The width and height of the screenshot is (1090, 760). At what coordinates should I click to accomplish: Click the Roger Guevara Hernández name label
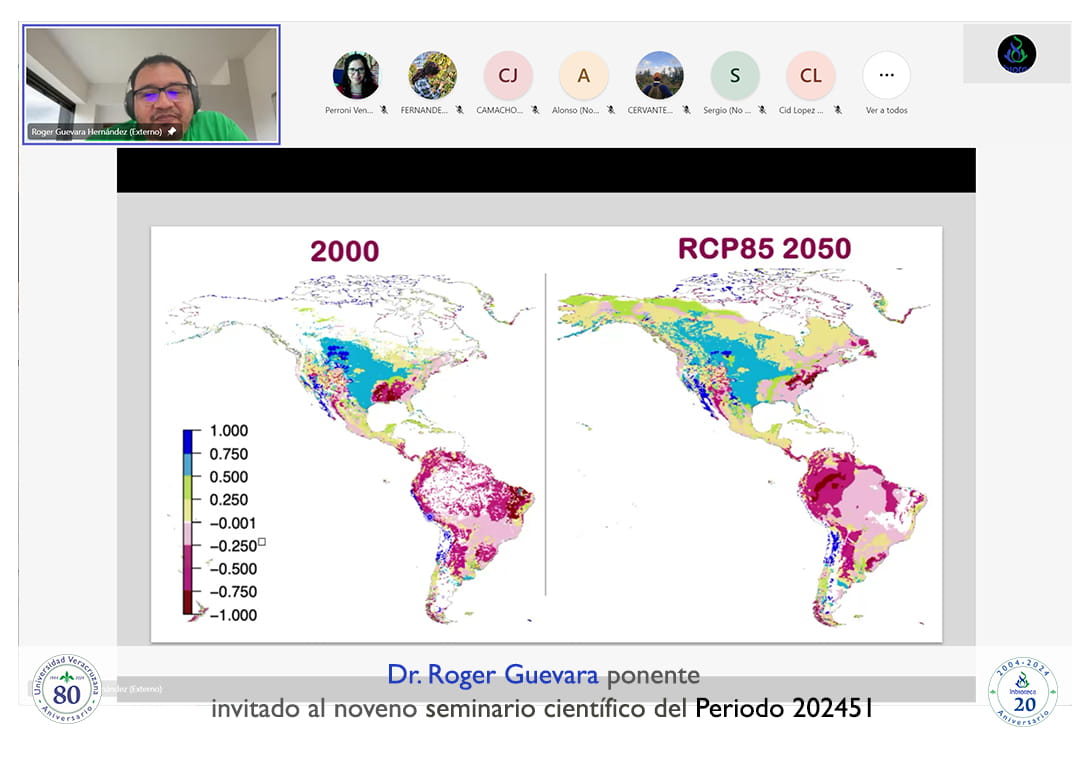click(96, 131)
